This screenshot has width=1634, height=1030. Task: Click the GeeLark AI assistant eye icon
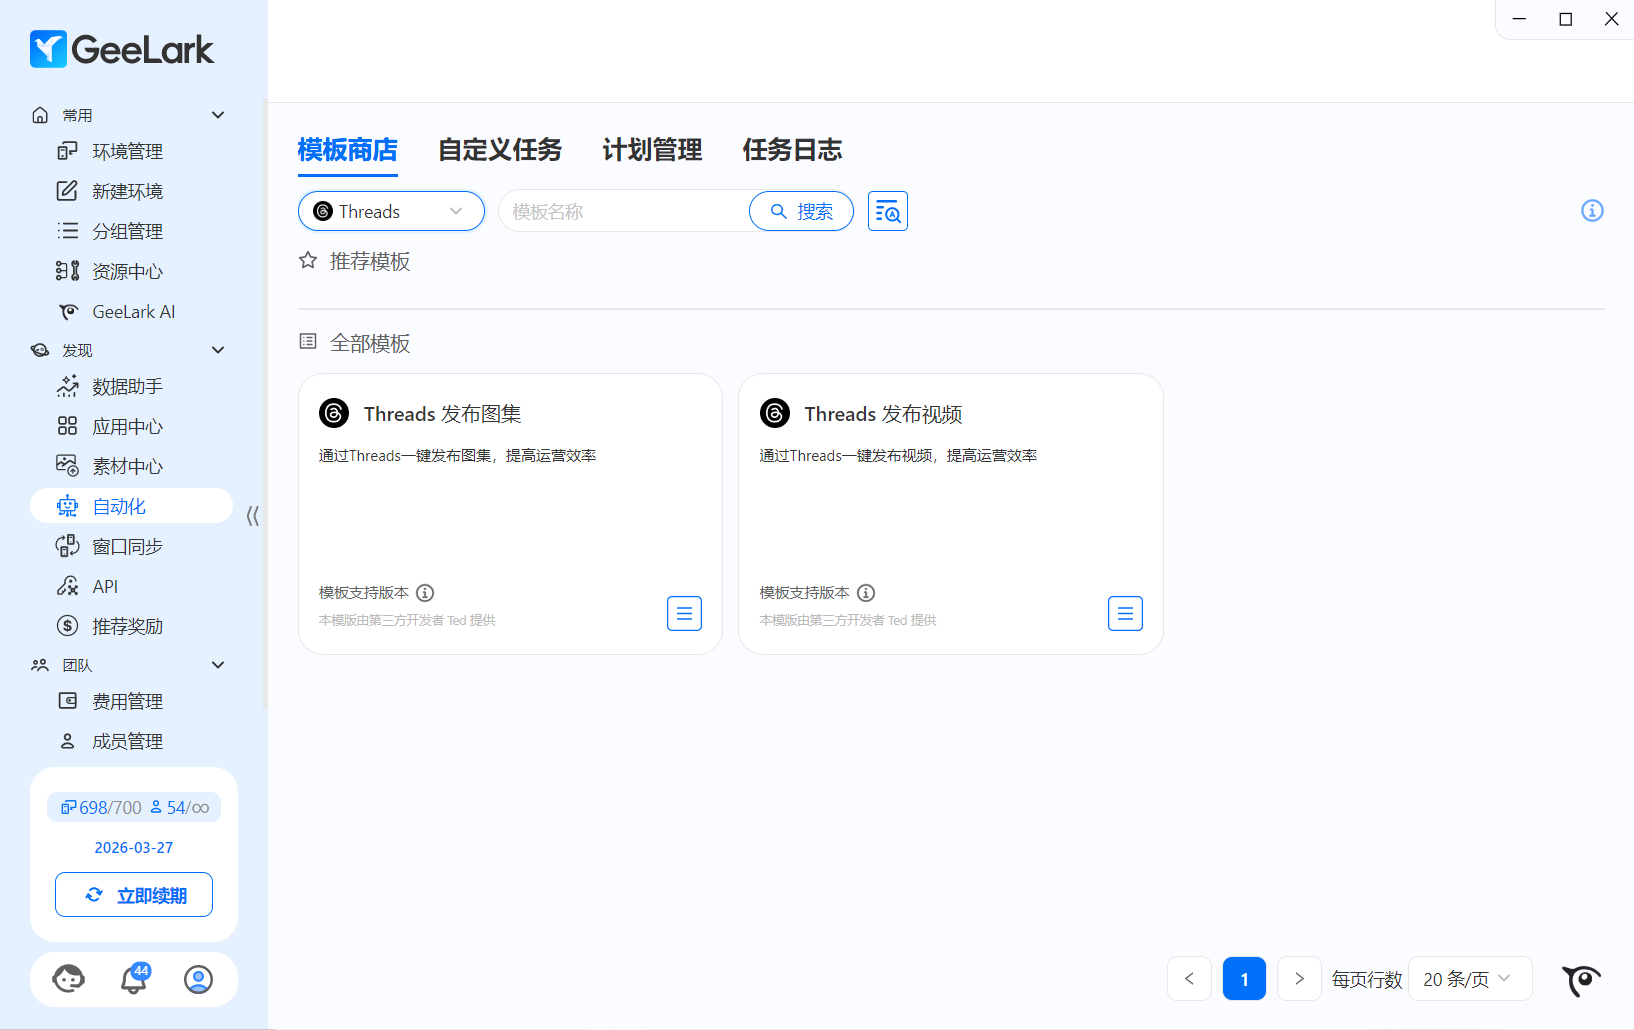tap(1581, 980)
